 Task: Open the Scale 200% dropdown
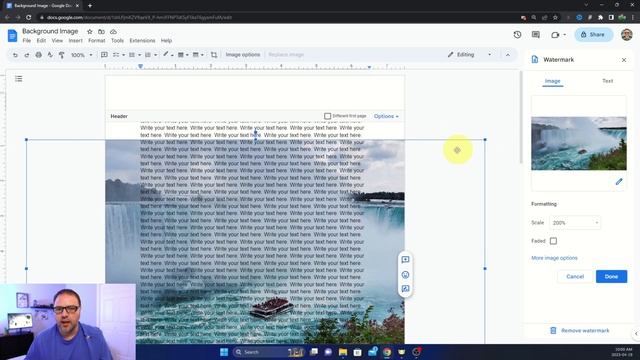[x=575, y=223]
